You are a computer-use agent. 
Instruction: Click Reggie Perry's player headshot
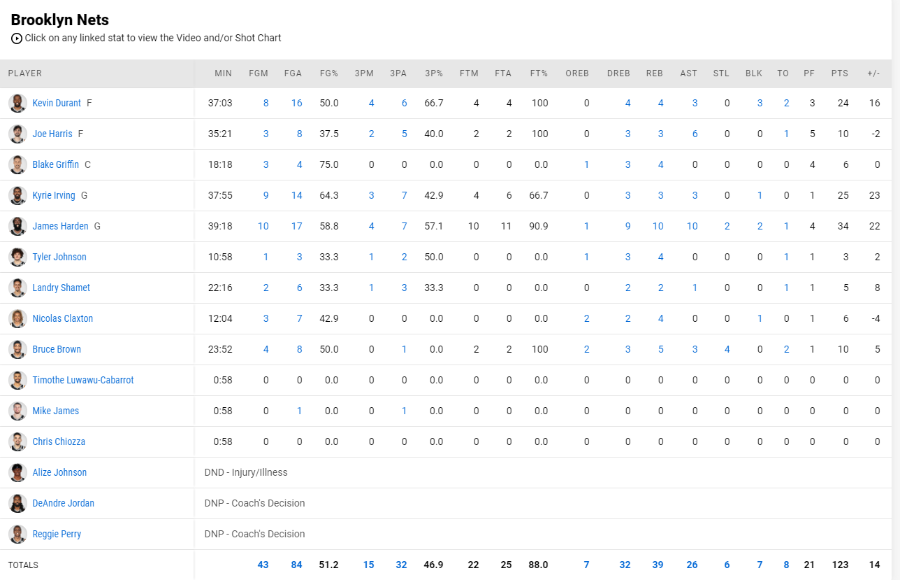coord(18,534)
